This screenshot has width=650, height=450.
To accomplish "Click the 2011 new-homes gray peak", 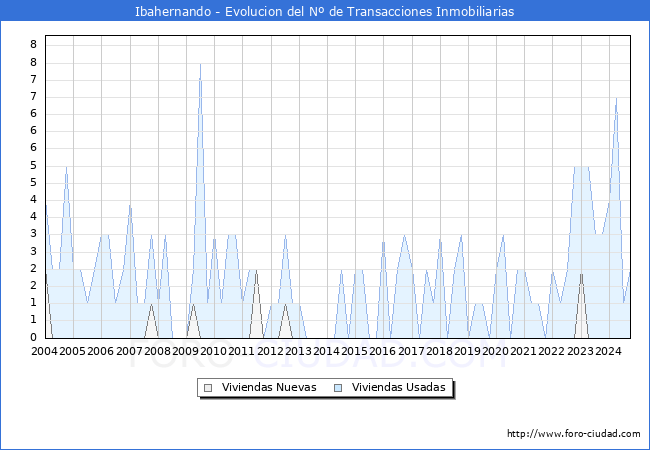I will tap(256, 270).
